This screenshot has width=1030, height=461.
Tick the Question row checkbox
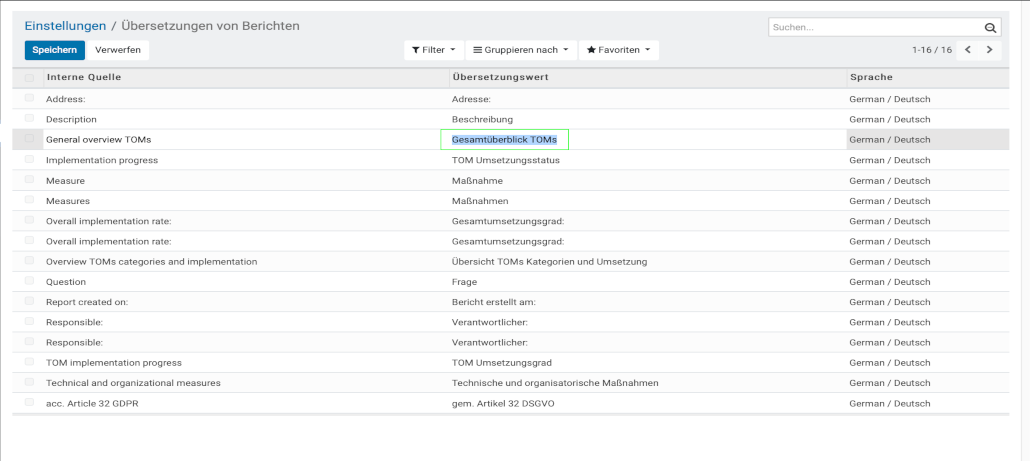coord(29,281)
